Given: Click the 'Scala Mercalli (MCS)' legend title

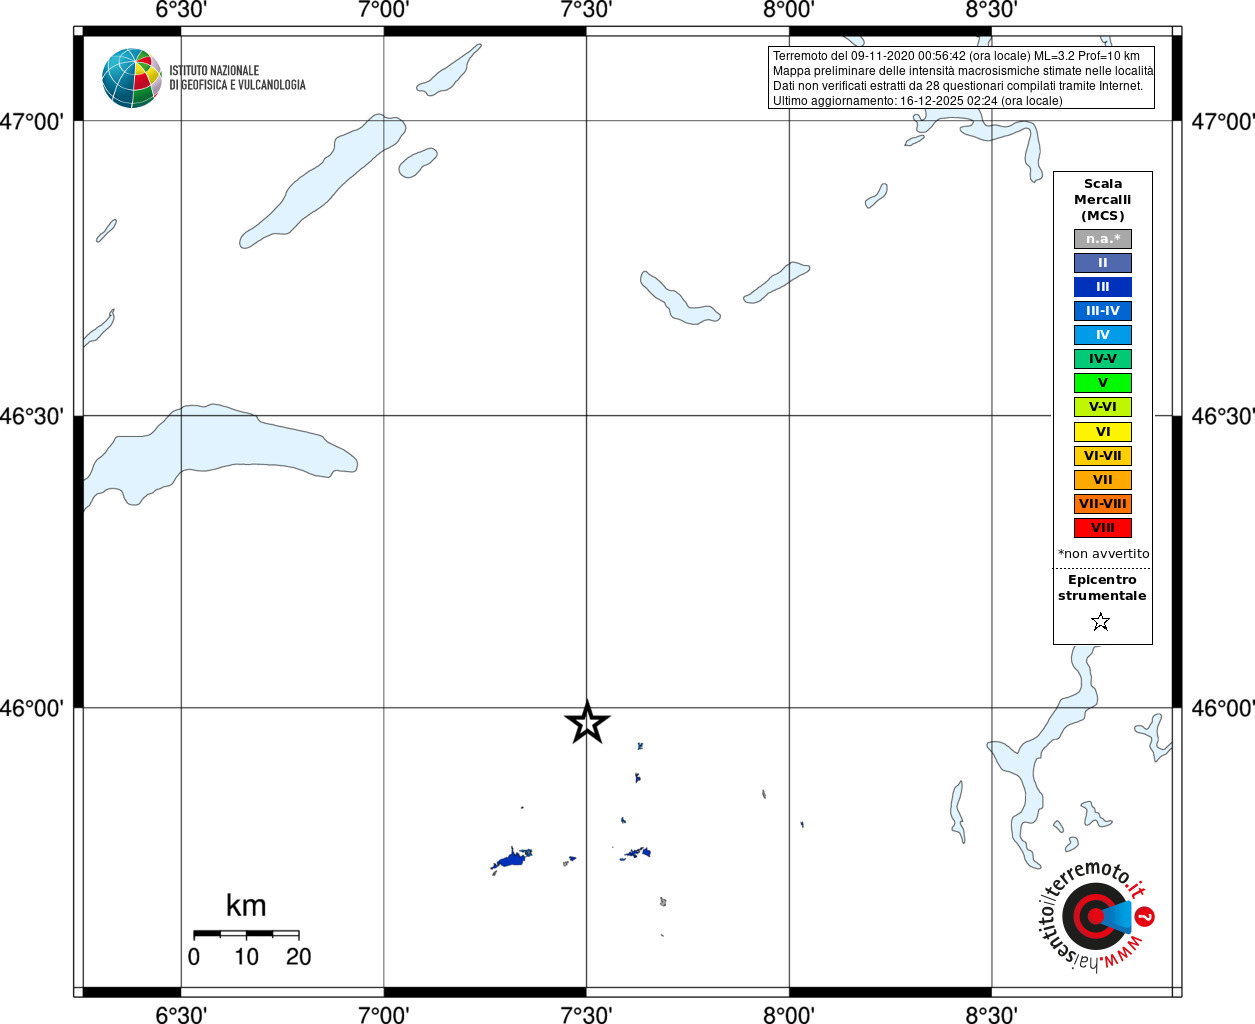Looking at the screenshot, I should 1103,200.
